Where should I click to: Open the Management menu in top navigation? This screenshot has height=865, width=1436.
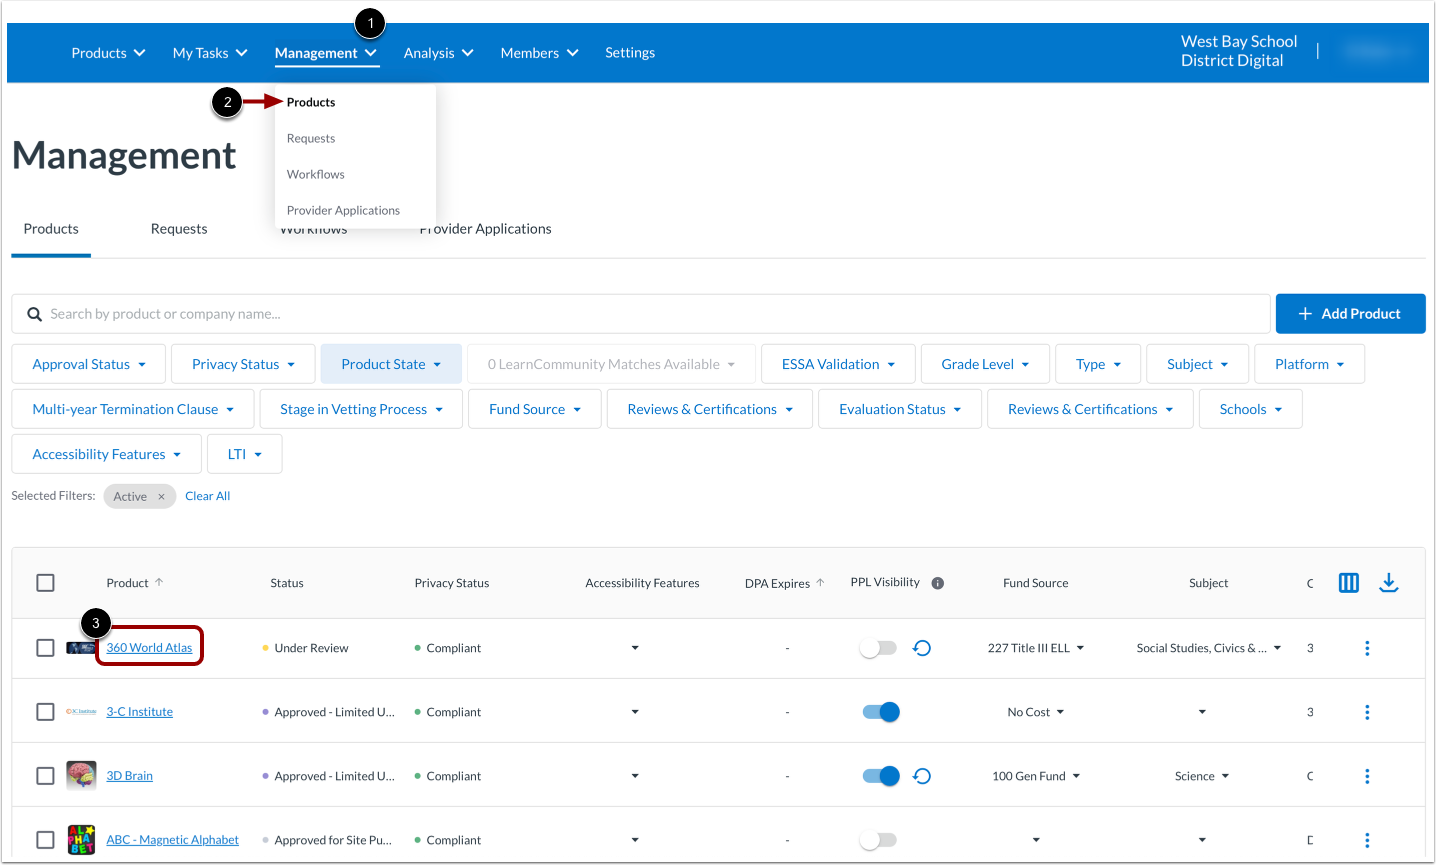pyautogui.click(x=326, y=53)
